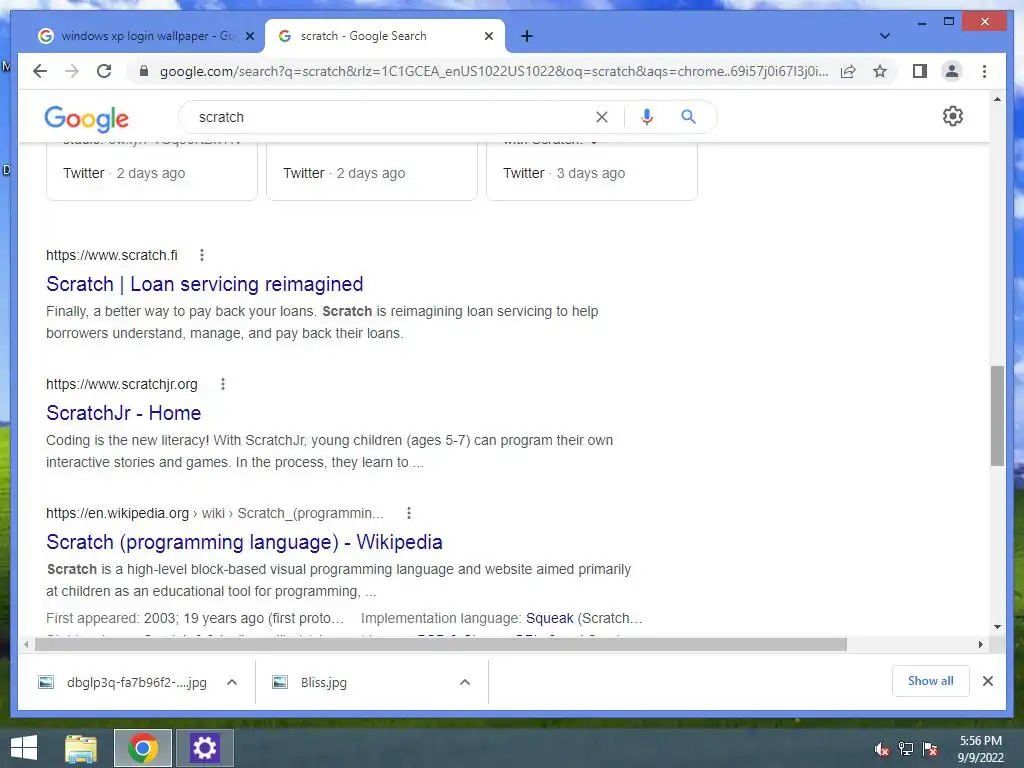Click the muted volume tray icon
Screen dimensions: 1024x768
click(x=882, y=749)
